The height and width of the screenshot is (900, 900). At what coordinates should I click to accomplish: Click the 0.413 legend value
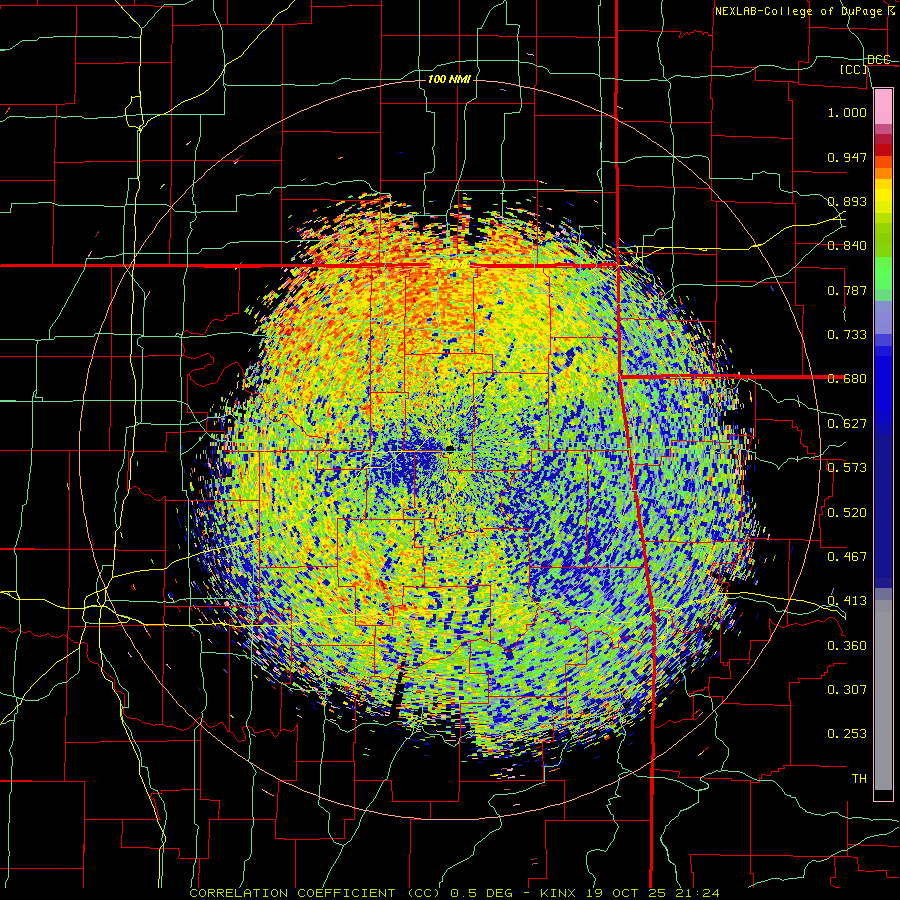coord(847,601)
